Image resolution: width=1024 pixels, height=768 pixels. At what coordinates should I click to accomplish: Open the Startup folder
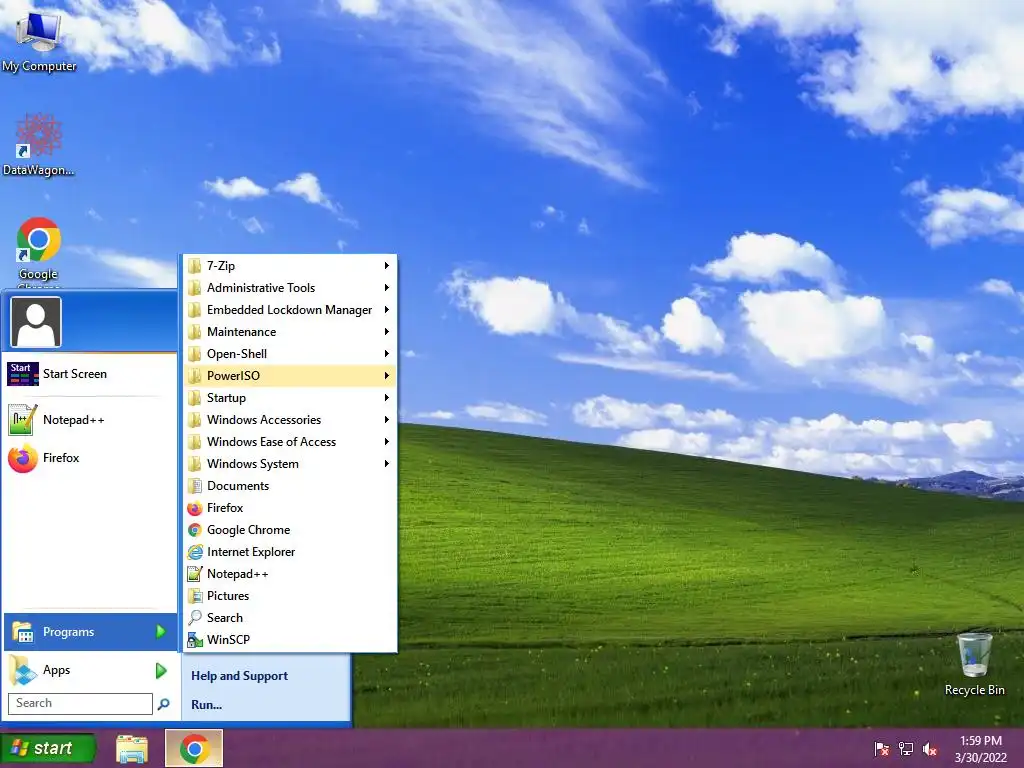point(289,398)
